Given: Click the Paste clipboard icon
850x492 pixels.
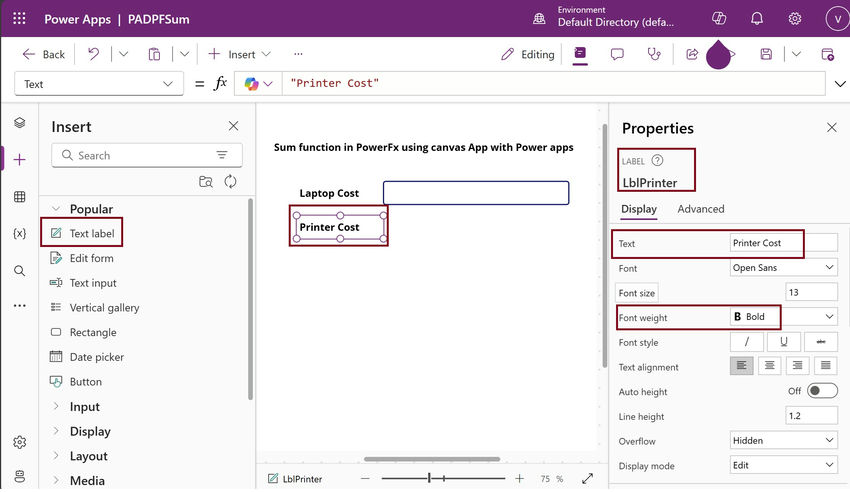Looking at the screenshot, I should [154, 54].
